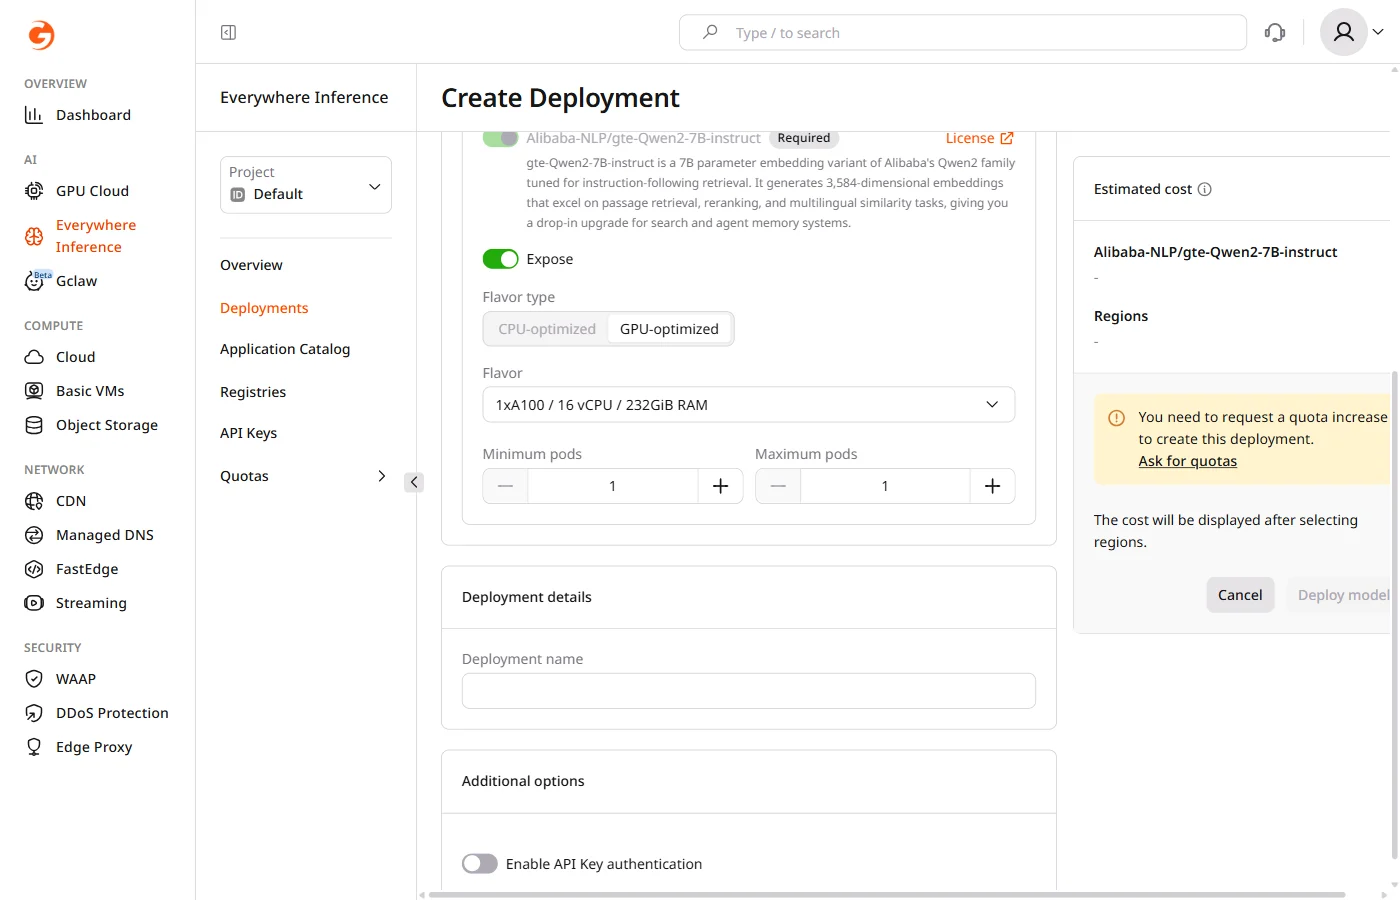Open Dashboard from the sidebar
The image size is (1400, 900).
pyautogui.click(x=93, y=115)
